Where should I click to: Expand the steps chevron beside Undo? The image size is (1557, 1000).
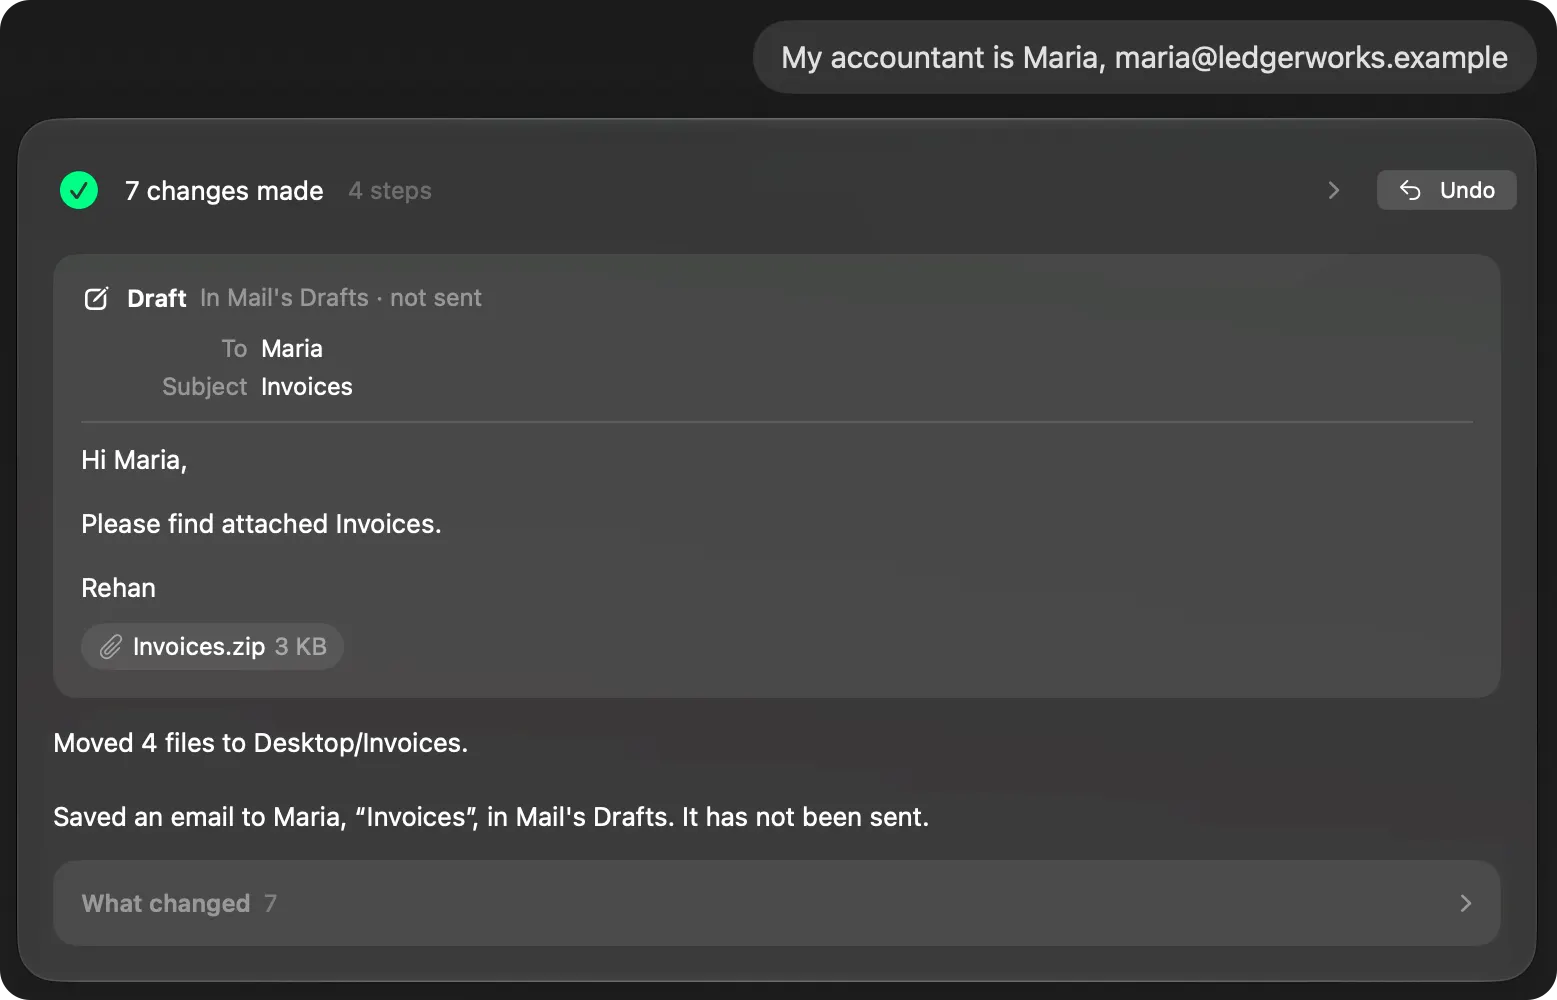[1333, 190]
